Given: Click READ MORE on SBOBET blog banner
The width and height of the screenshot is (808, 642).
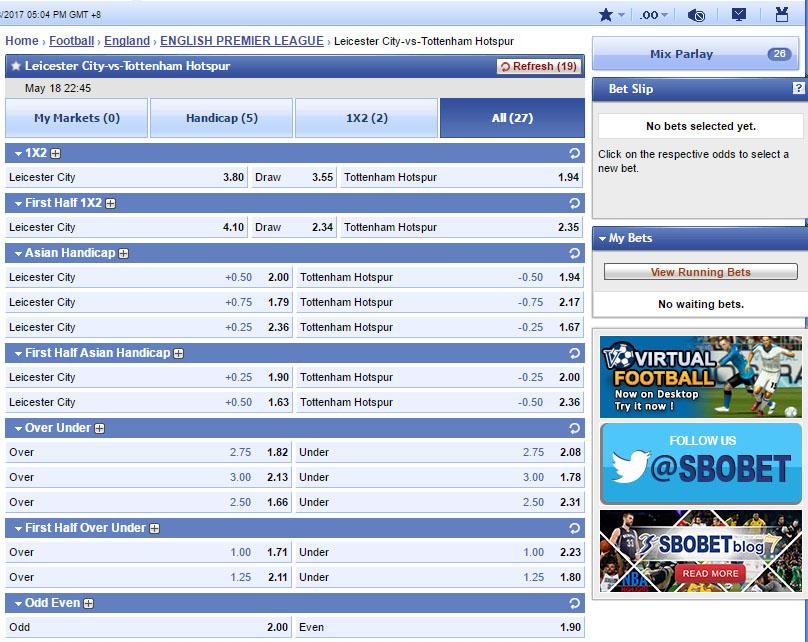Looking at the screenshot, I should (x=710, y=573).
